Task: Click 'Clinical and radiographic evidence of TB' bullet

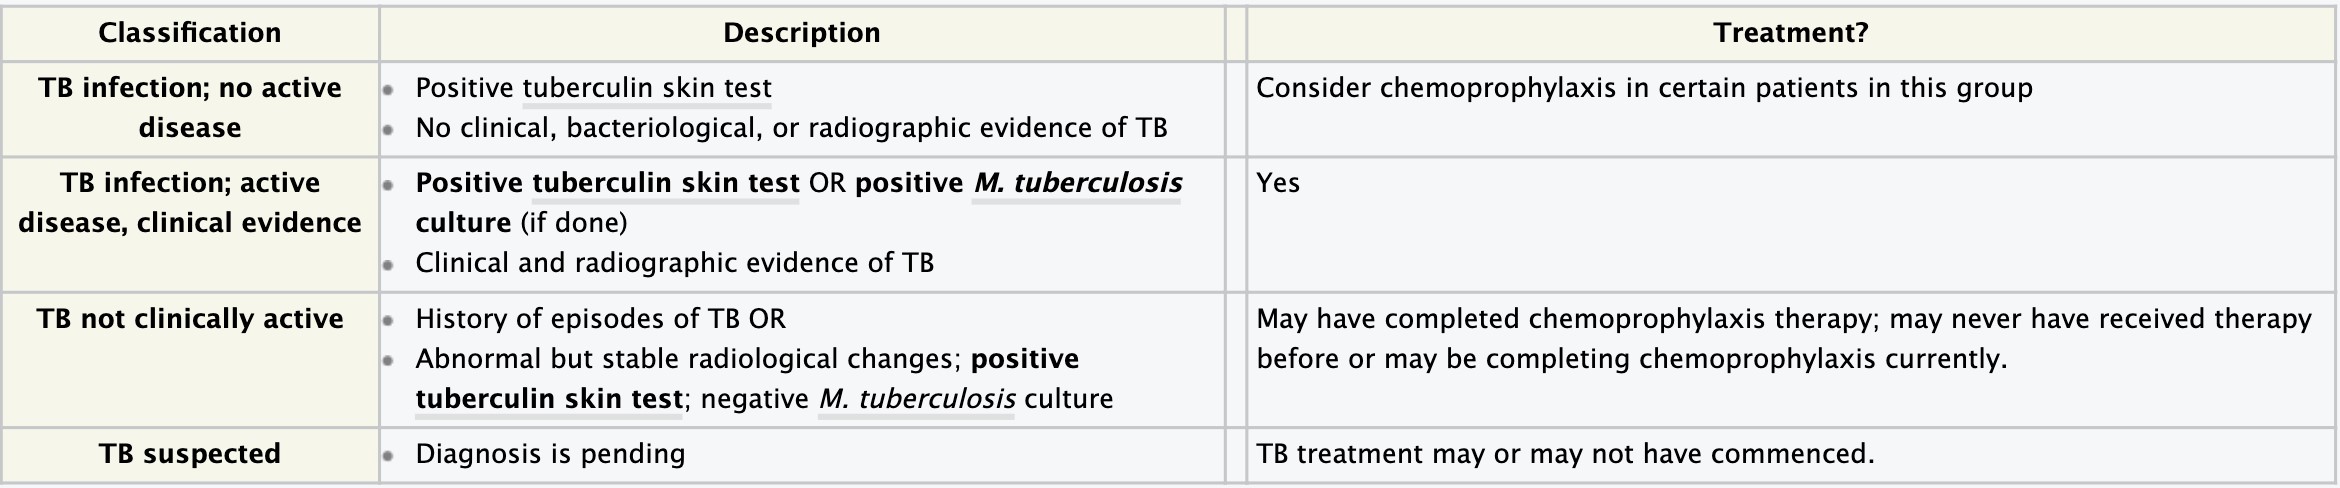Action: coord(674,263)
